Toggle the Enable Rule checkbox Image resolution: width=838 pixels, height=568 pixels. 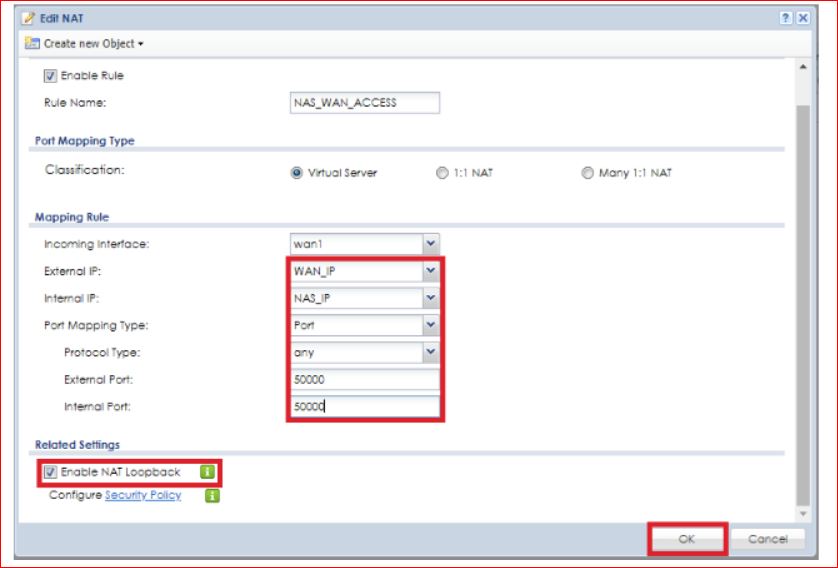click(x=50, y=76)
